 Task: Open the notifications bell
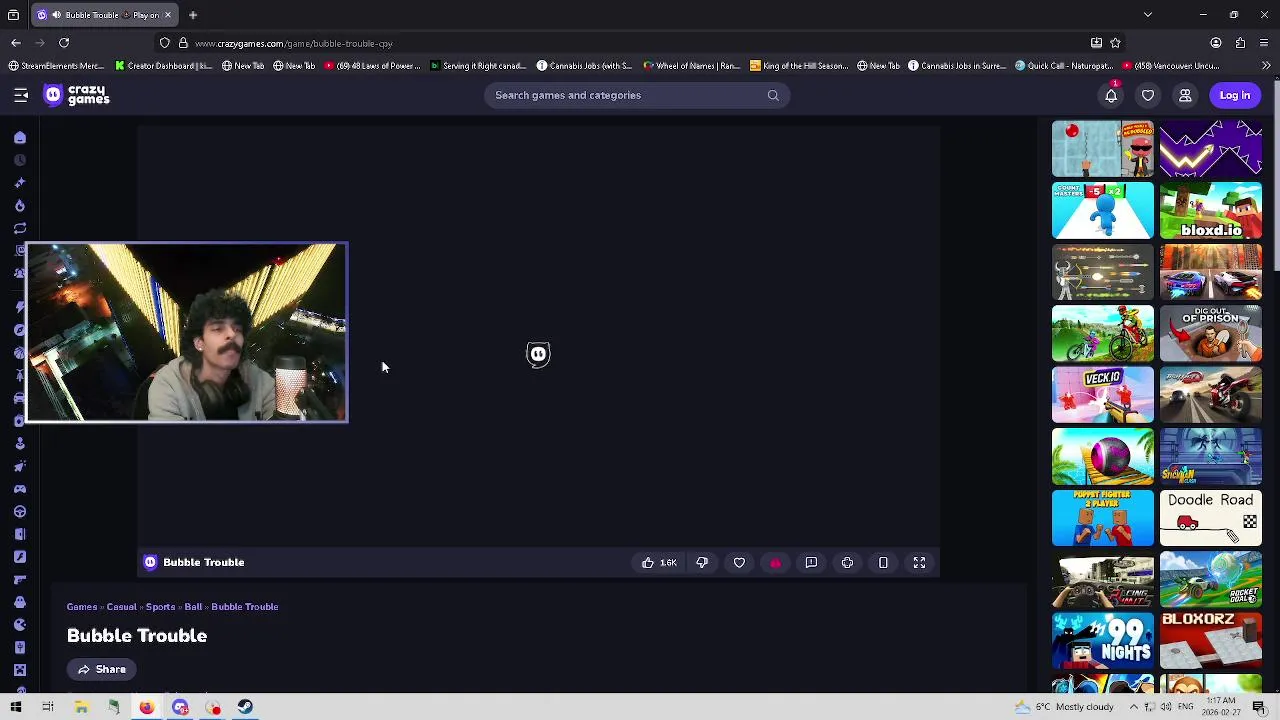pyautogui.click(x=1111, y=95)
